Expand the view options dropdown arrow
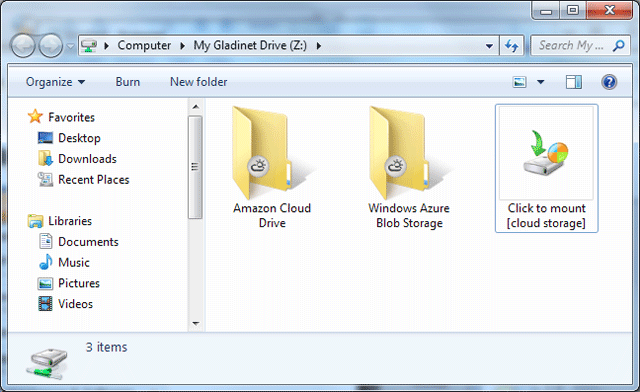Viewport: 640px width, 392px height. coord(540,82)
